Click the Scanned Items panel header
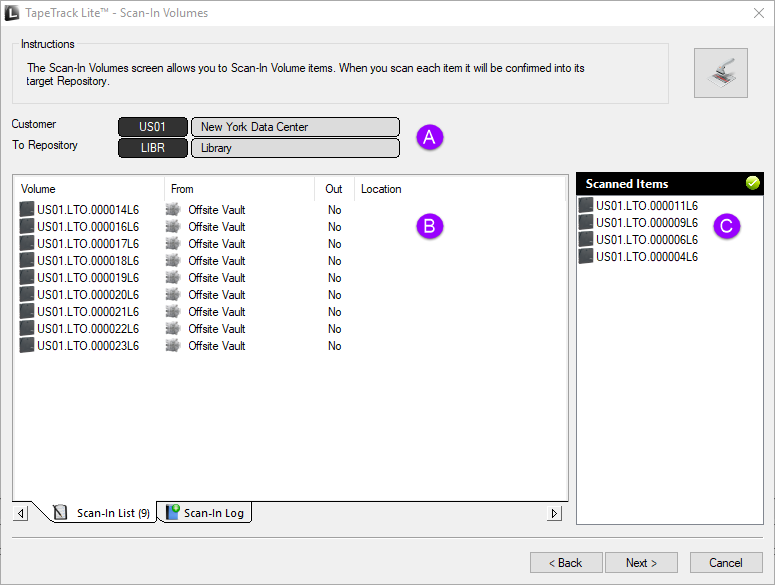775x585 pixels. tap(670, 183)
